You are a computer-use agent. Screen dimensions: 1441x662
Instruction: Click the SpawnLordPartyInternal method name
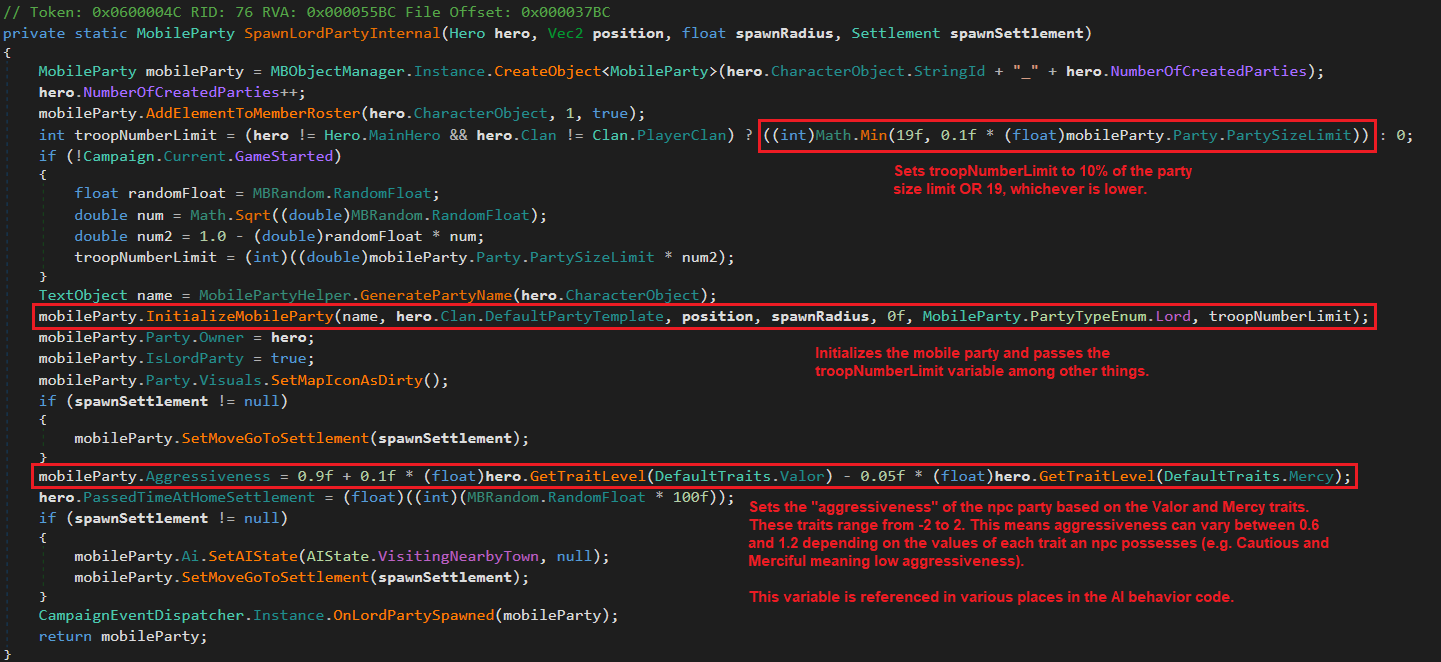[340, 33]
